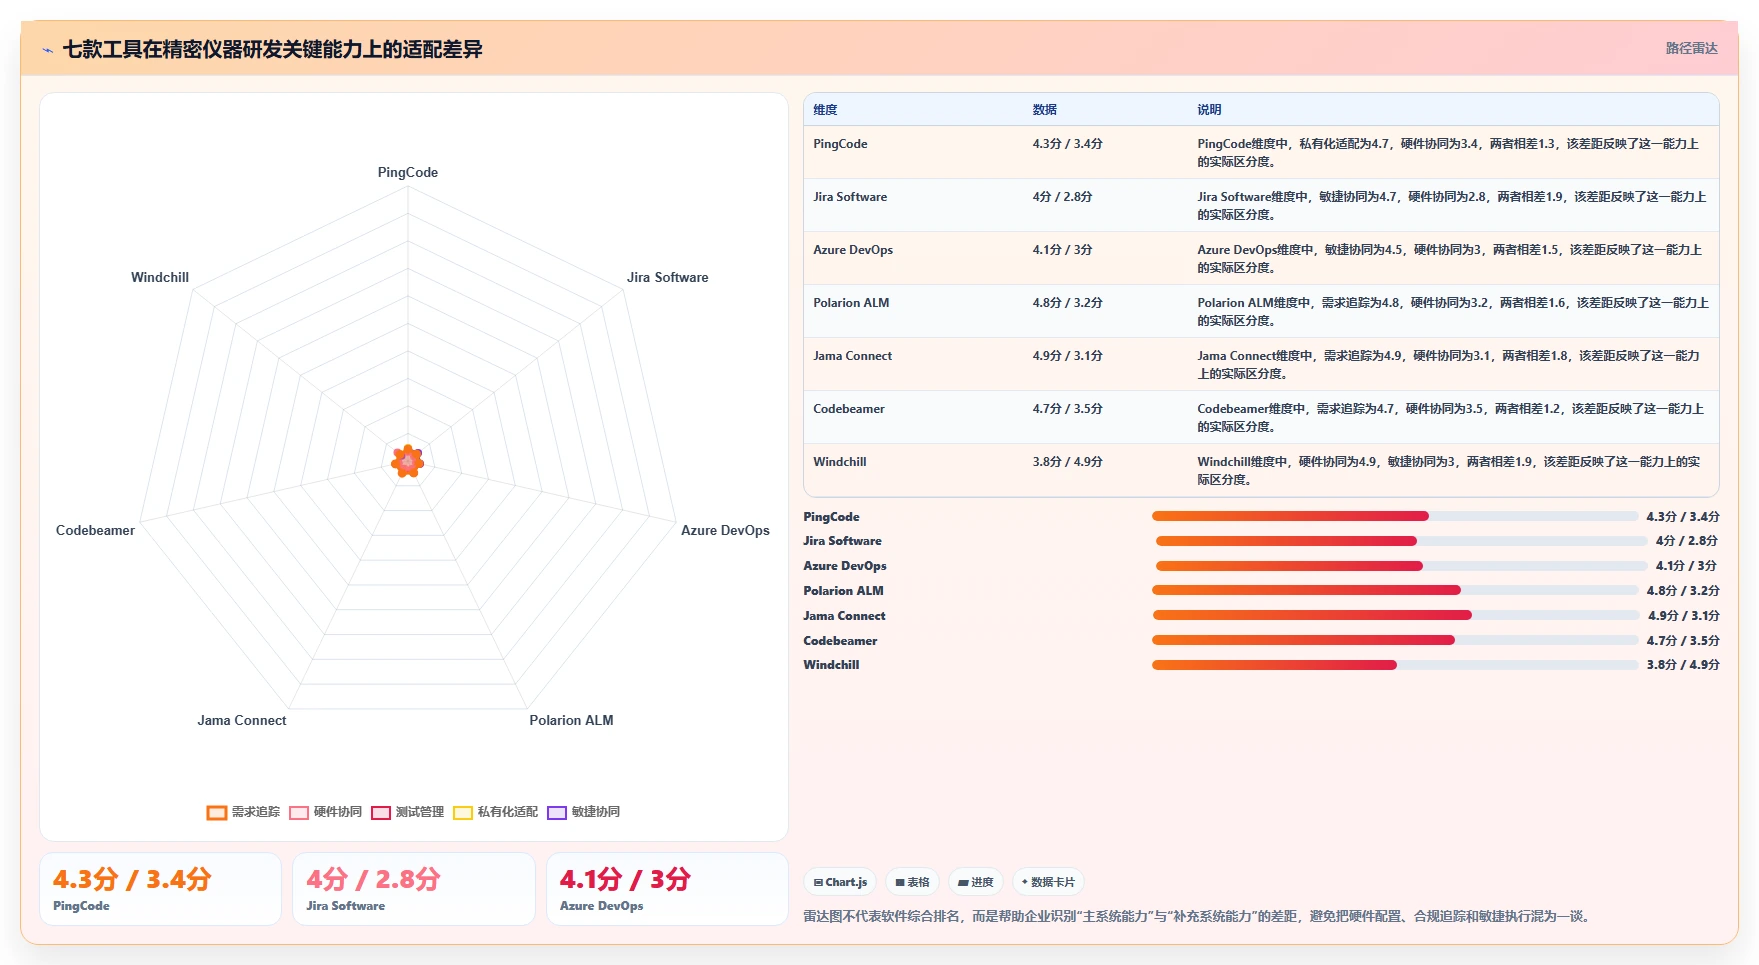Click the PingCode radar axis label

coord(408,172)
